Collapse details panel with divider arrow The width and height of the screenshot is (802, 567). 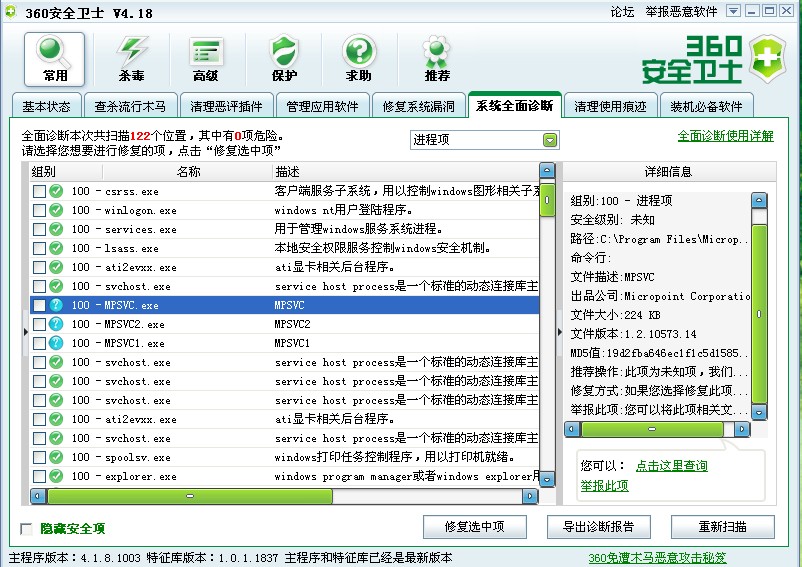coord(559,332)
